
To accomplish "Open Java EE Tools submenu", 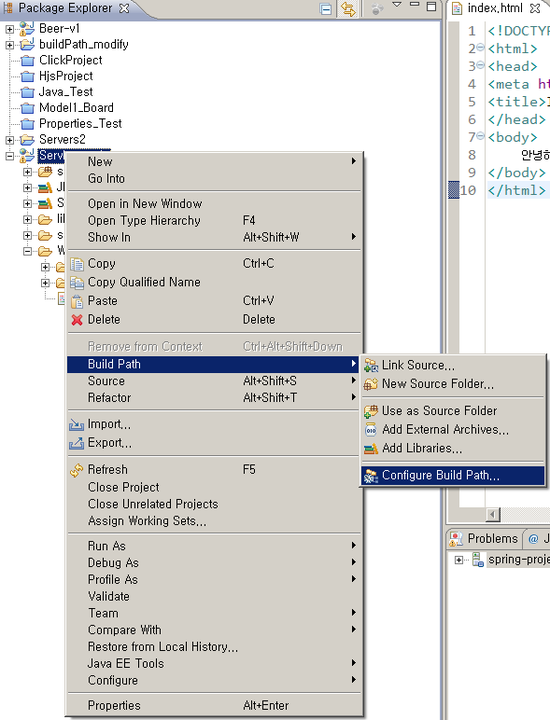I will pyautogui.click(x=213, y=664).
